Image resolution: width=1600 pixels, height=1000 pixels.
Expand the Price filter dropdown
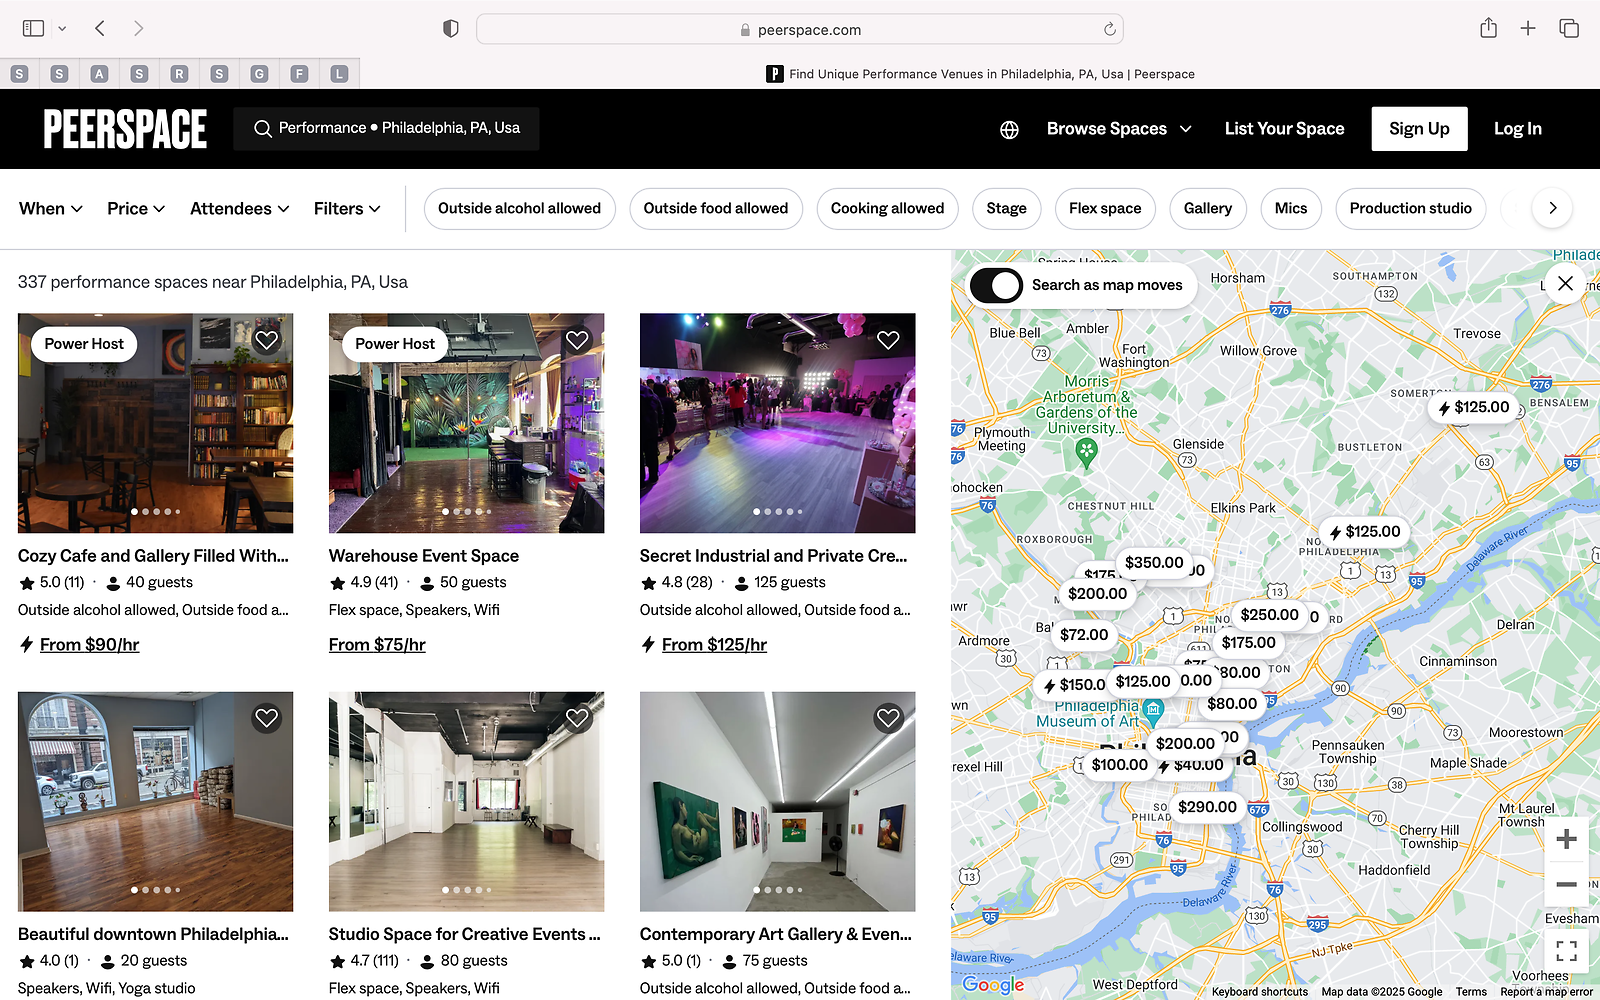136,208
